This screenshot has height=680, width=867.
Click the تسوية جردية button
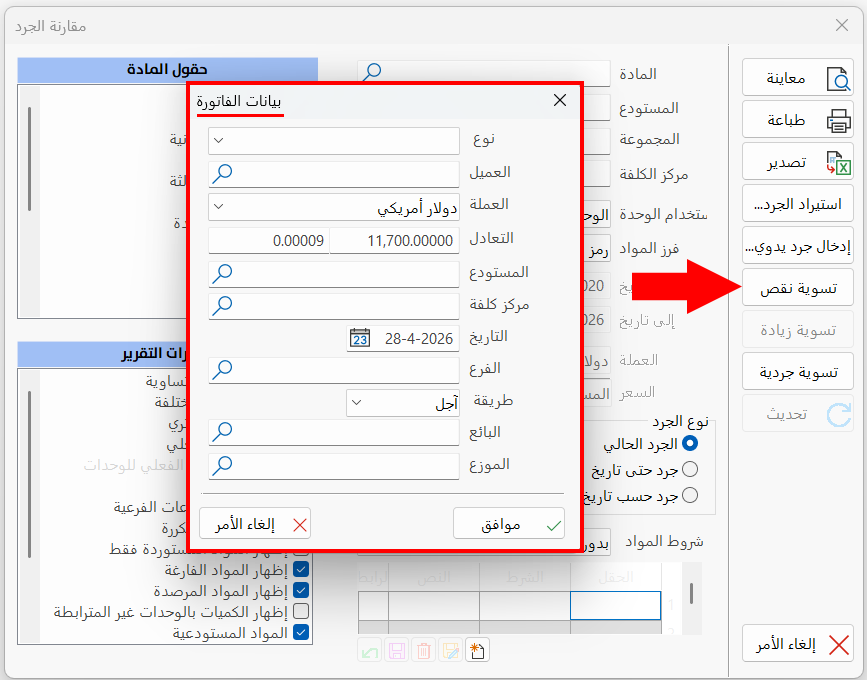pos(798,372)
